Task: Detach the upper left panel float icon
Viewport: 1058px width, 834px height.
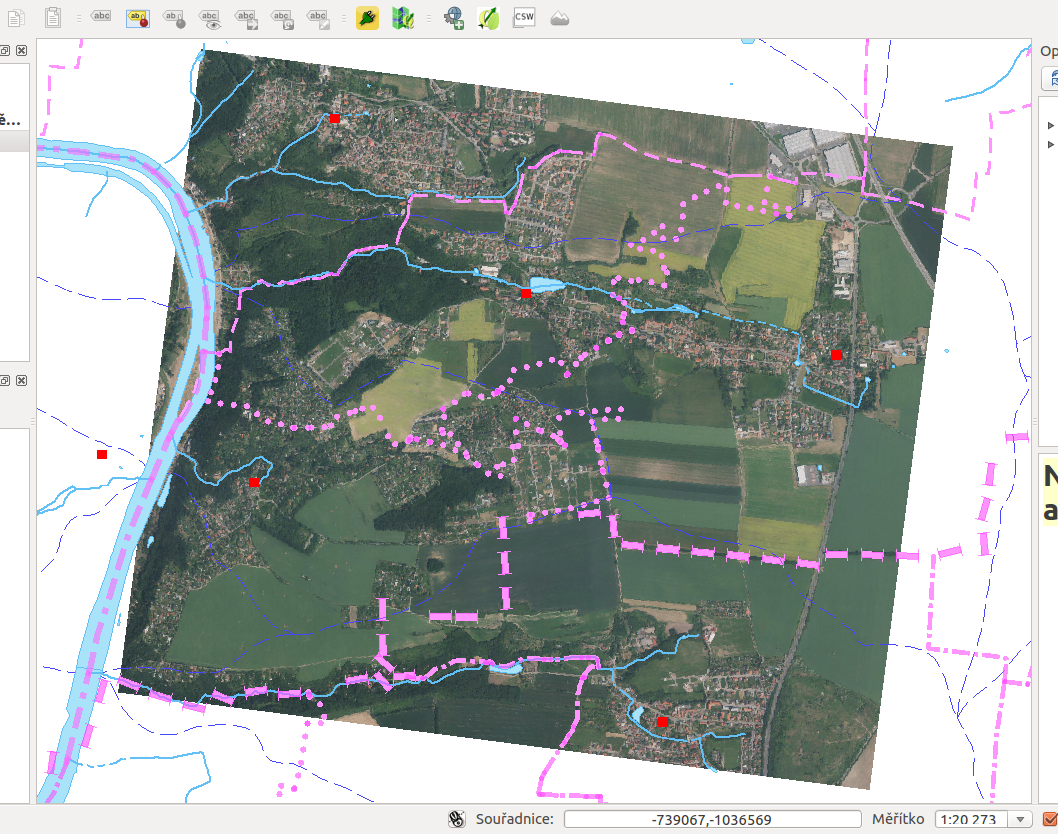Action: click(5, 51)
